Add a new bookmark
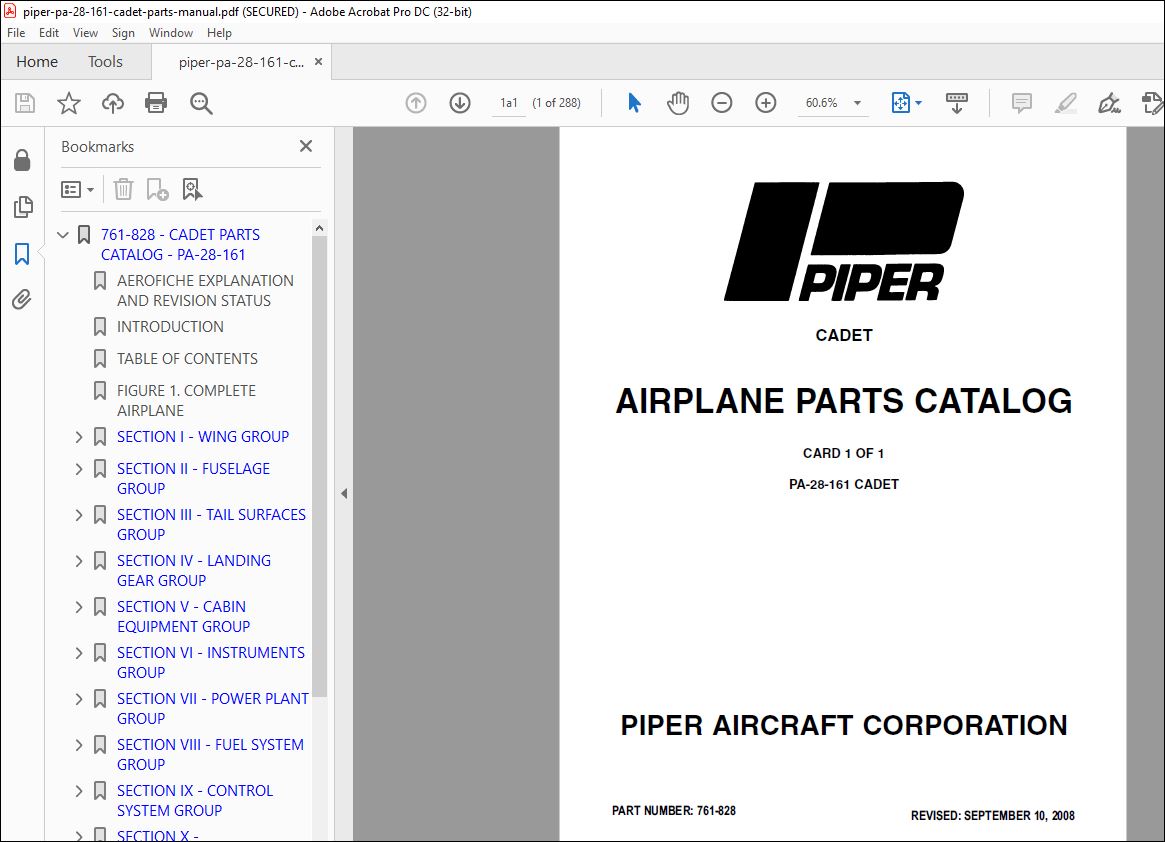This screenshot has height=842, width=1165. point(158,190)
